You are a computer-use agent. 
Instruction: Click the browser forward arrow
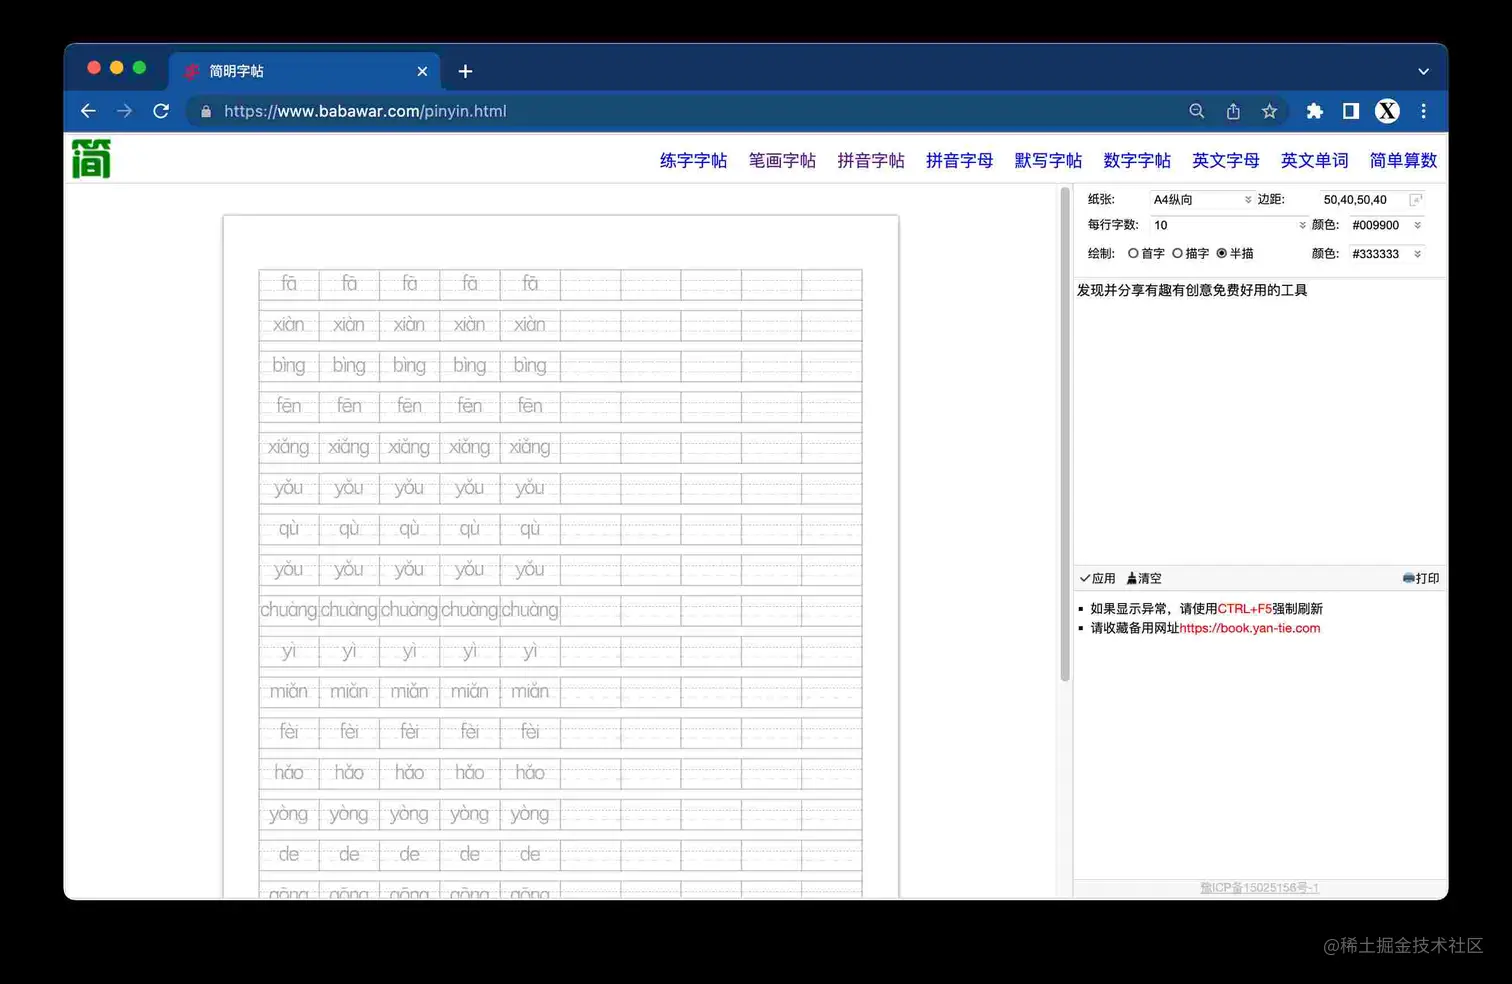coord(124,111)
